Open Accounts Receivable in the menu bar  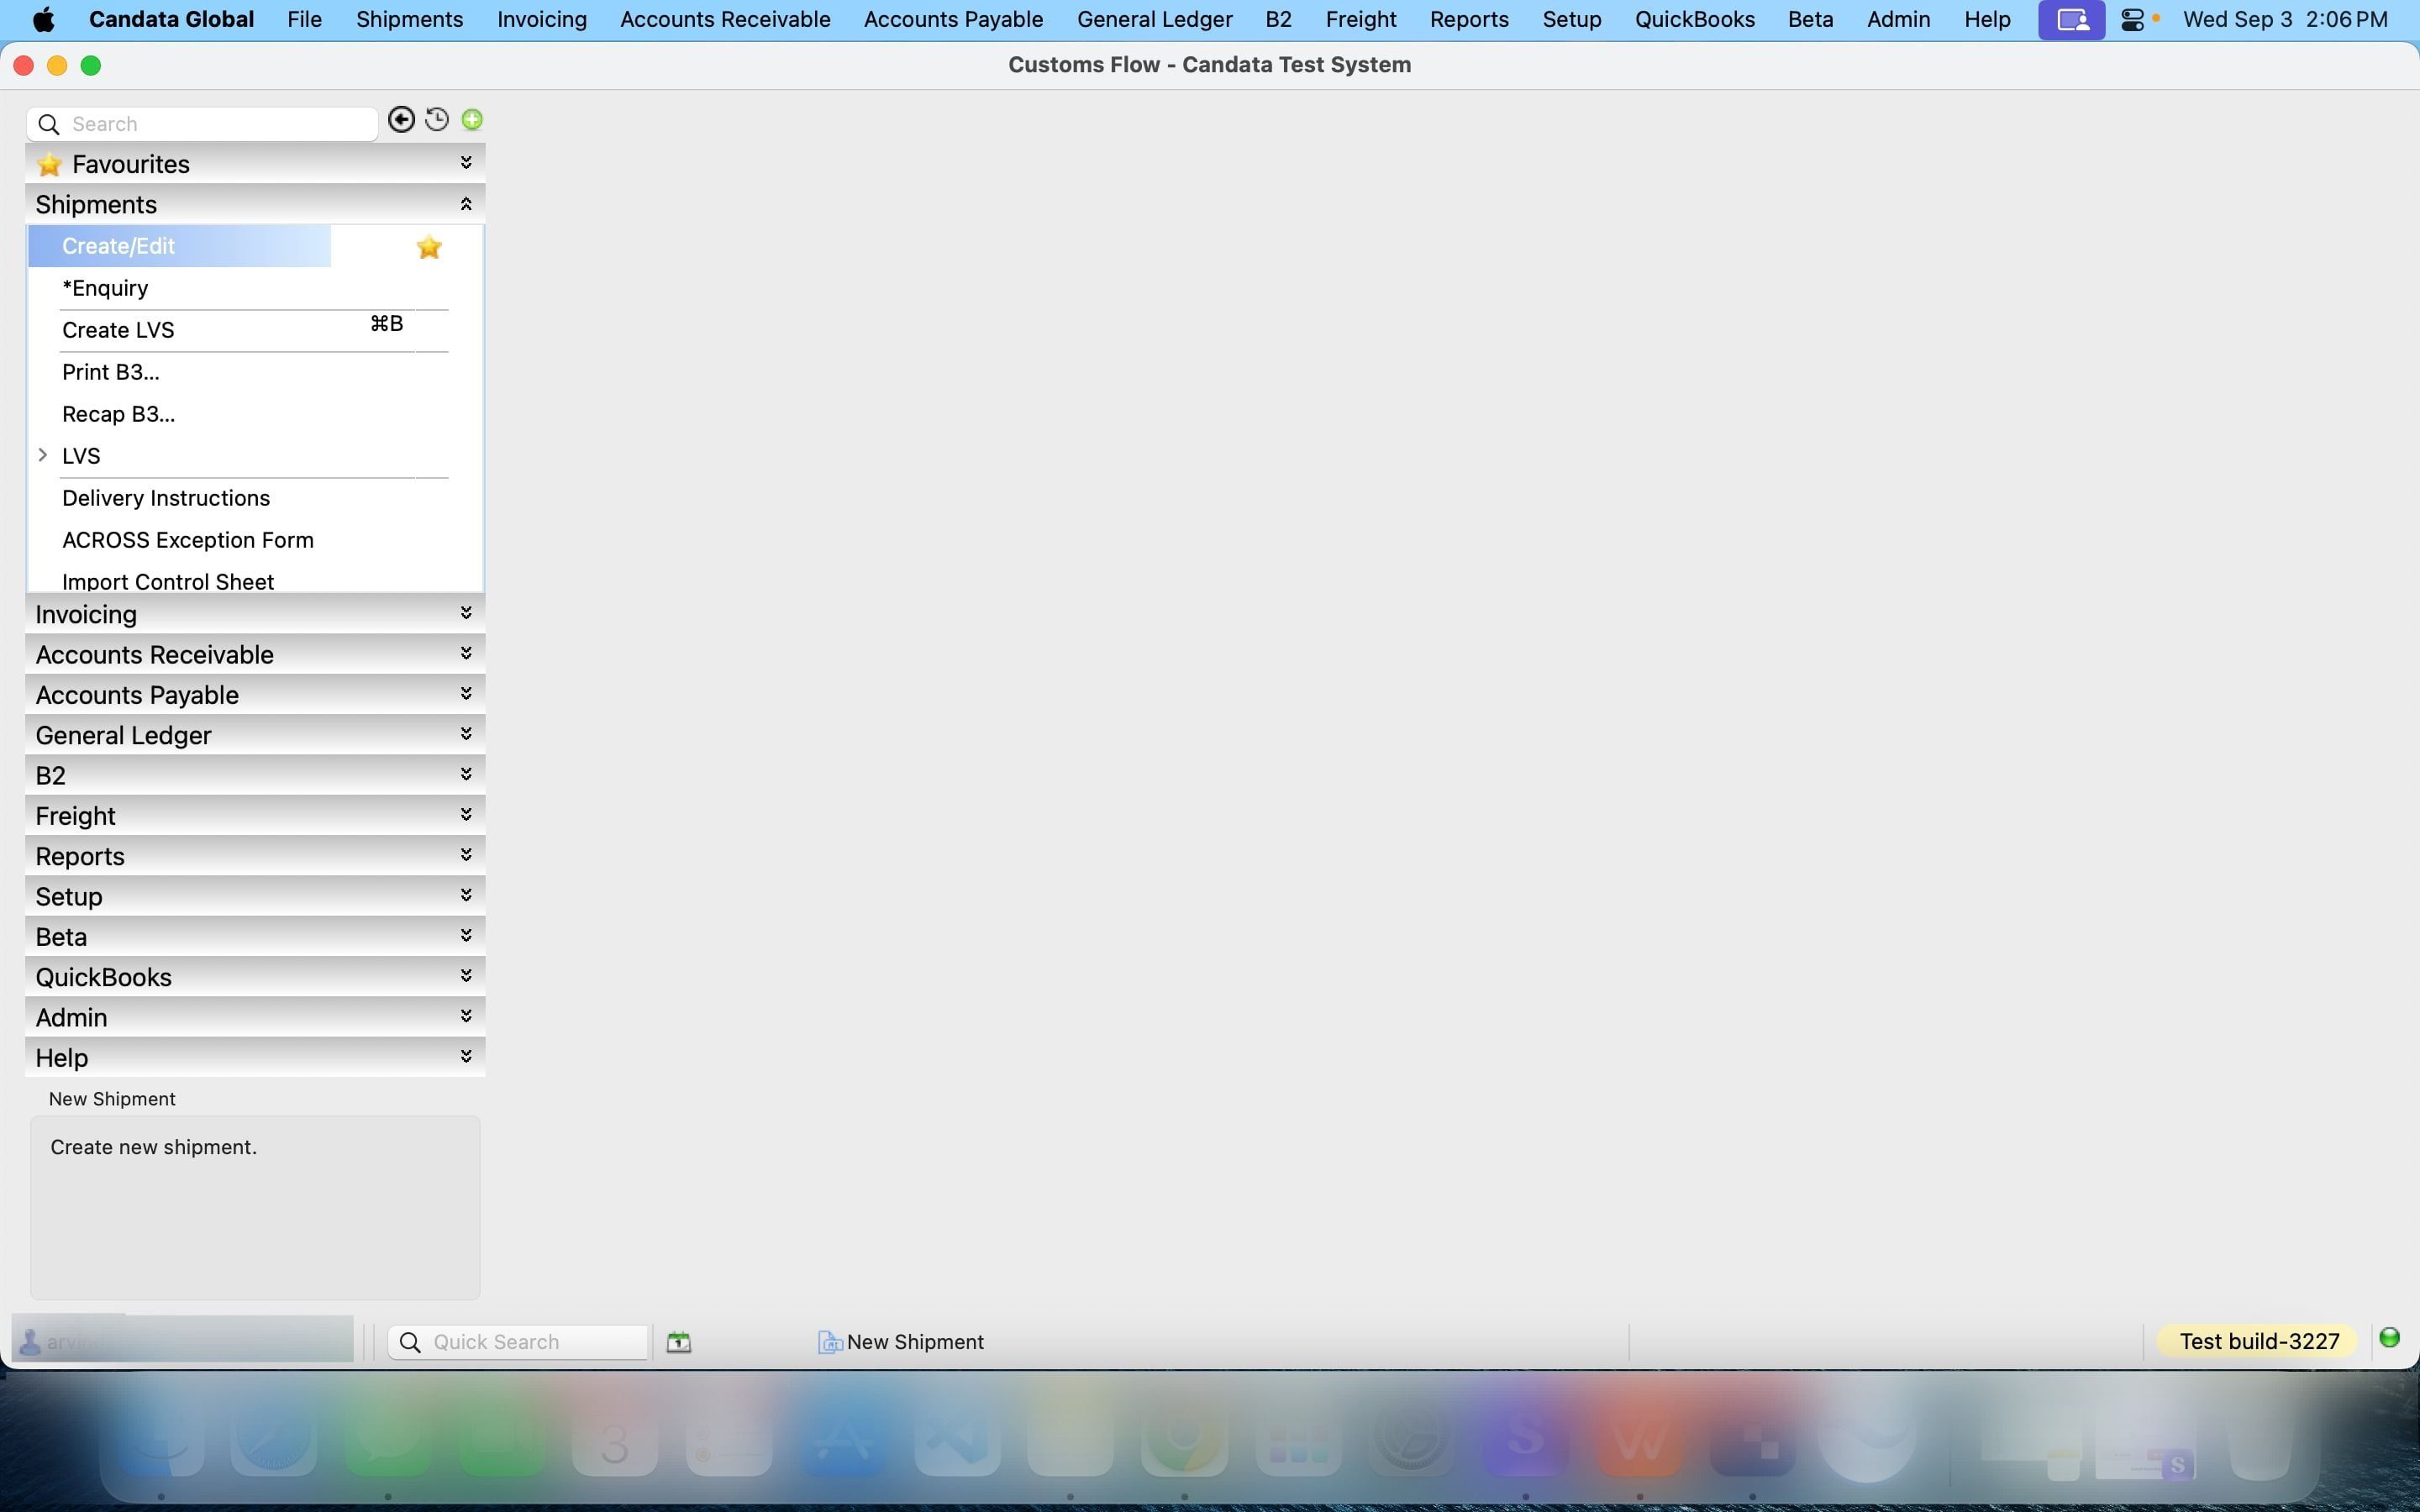pyautogui.click(x=725, y=20)
